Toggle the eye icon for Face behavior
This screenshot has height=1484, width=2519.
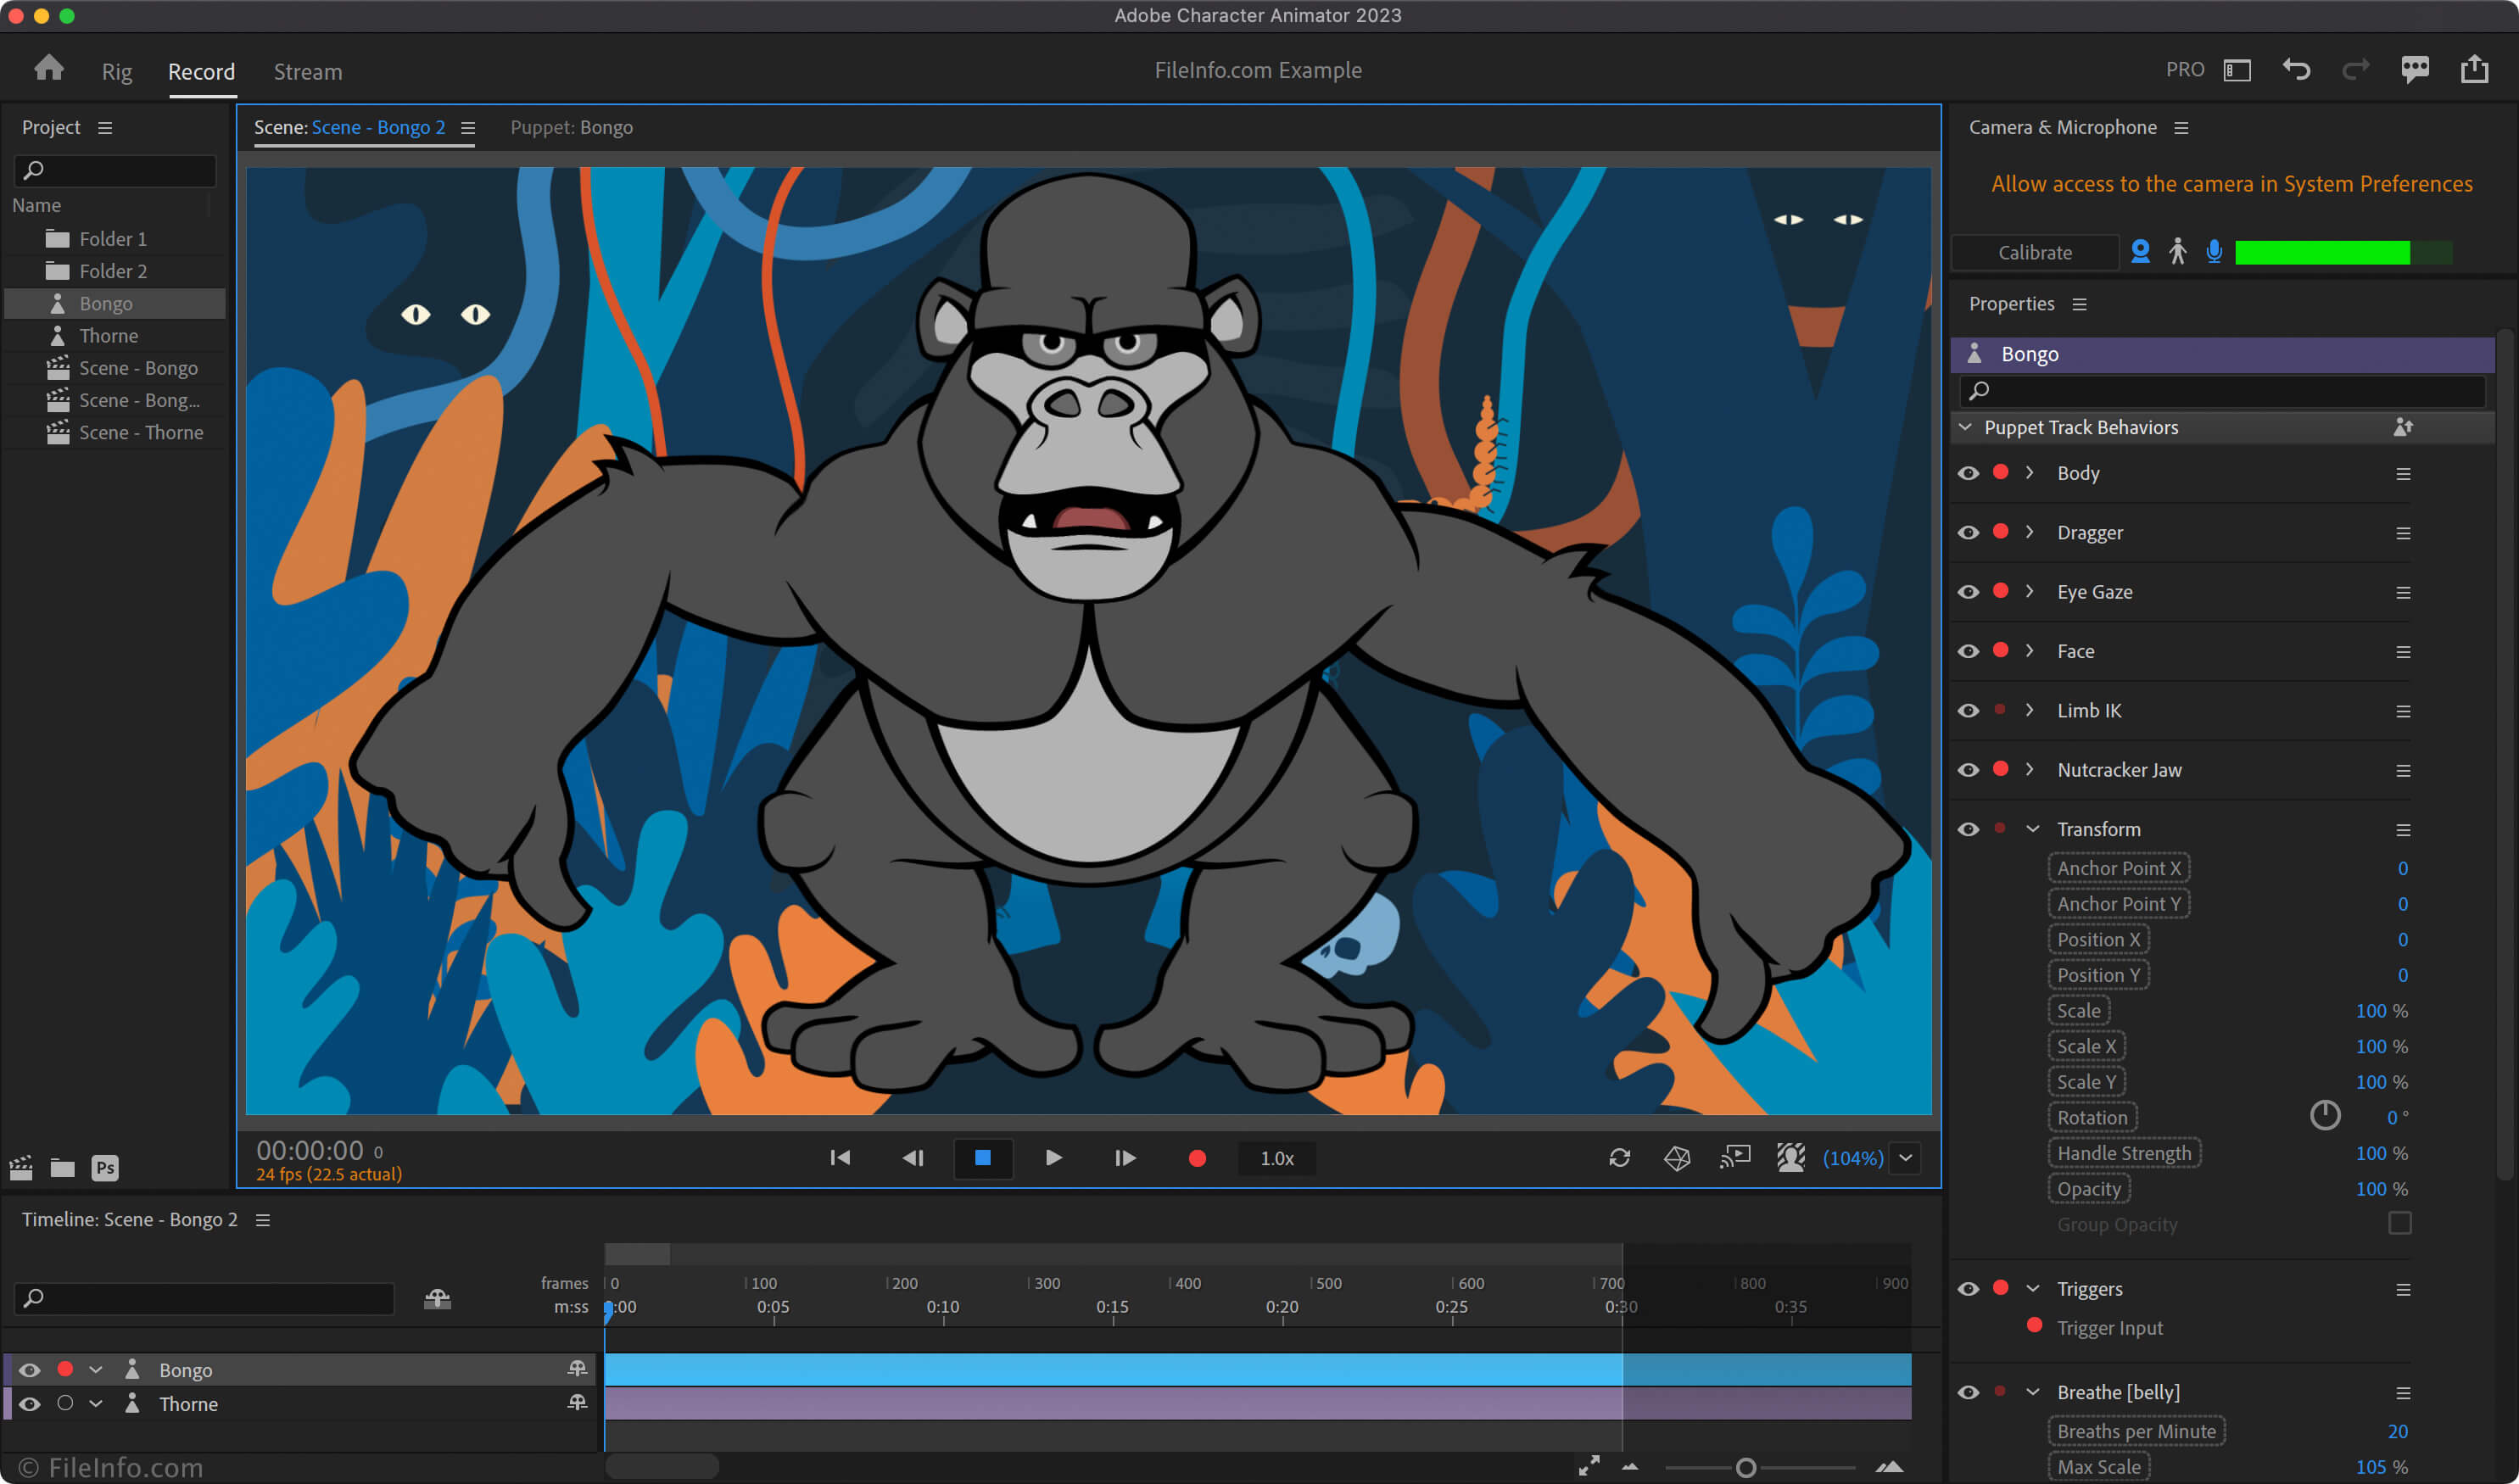point(1971,650)
